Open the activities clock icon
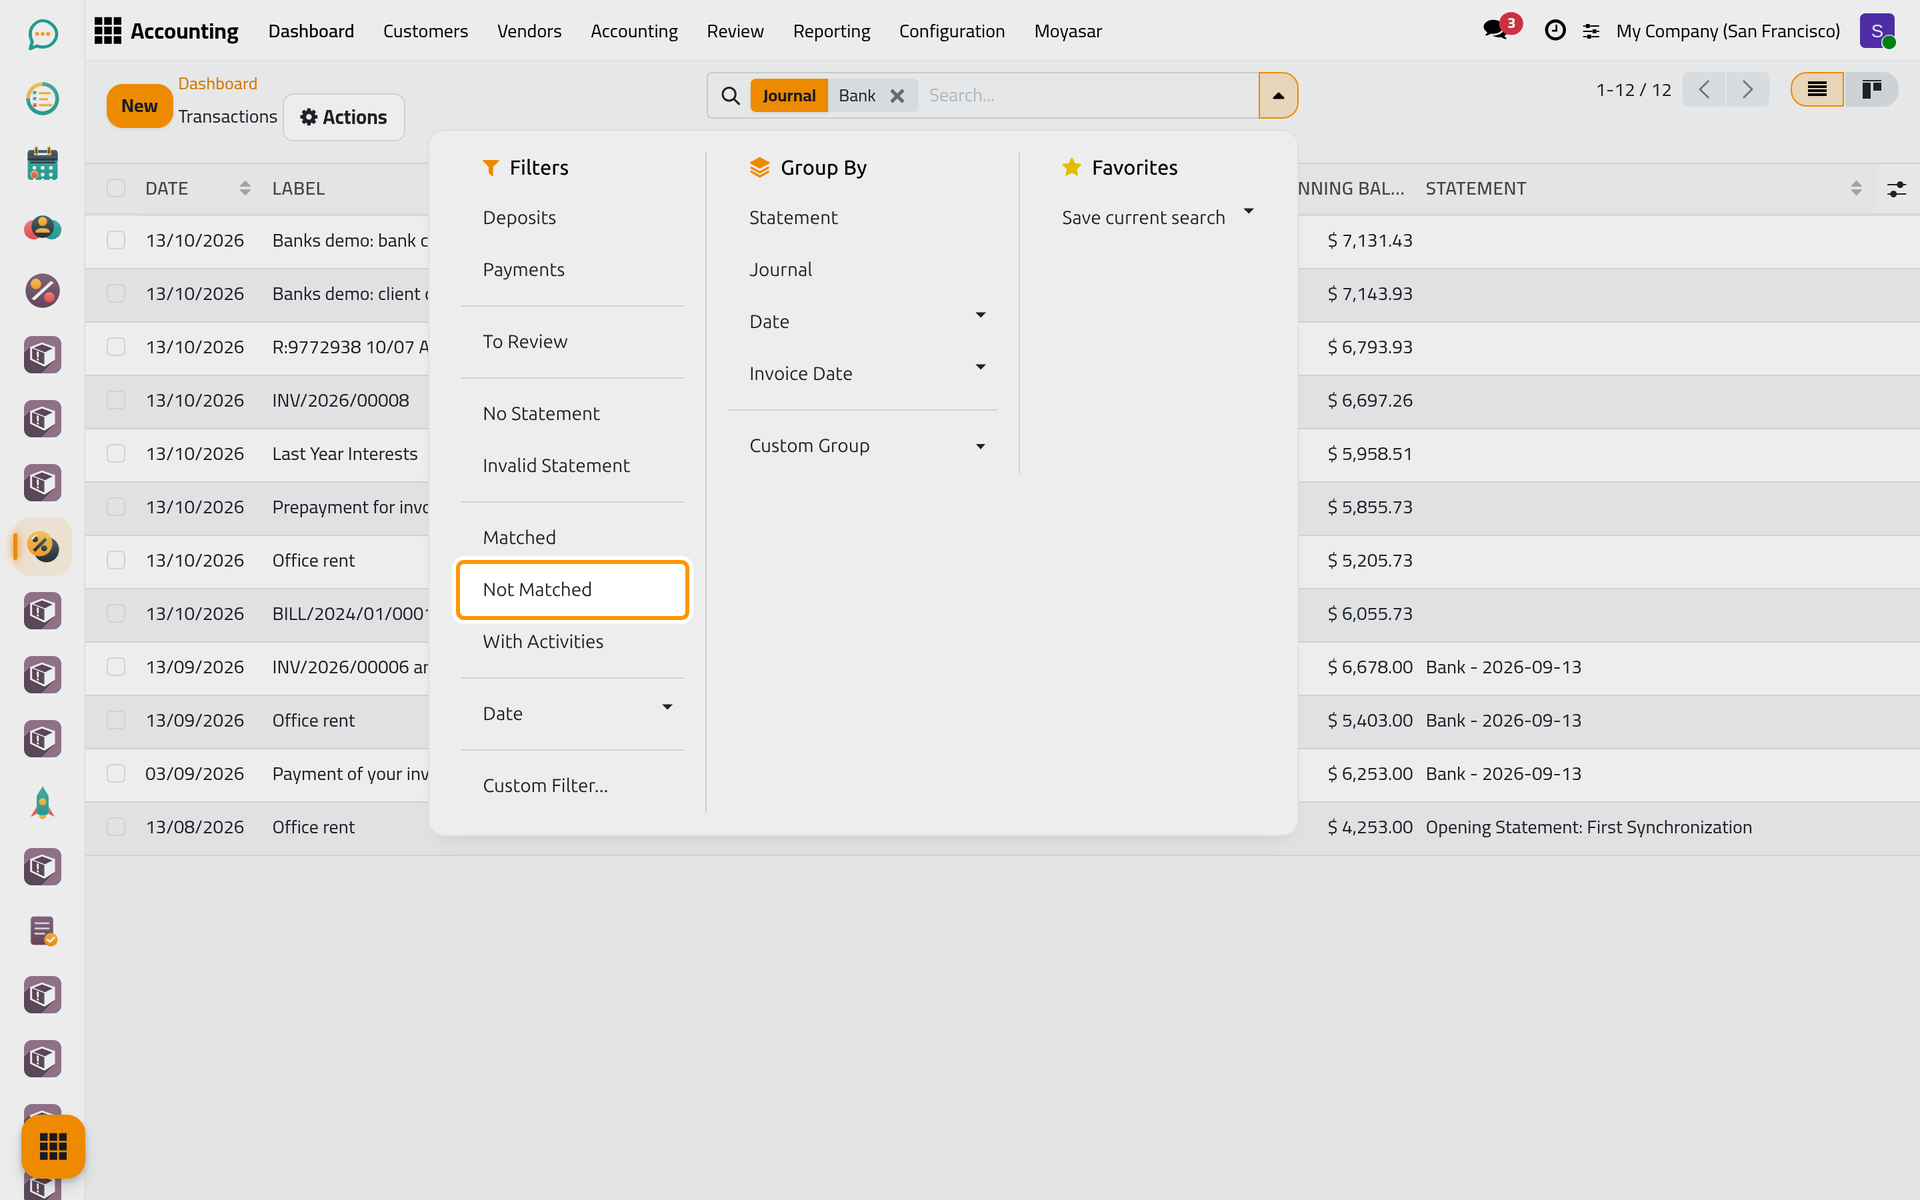The height and width of the screenshot is (1200, 1920). pyautogui.click(x=1555, y=31)
